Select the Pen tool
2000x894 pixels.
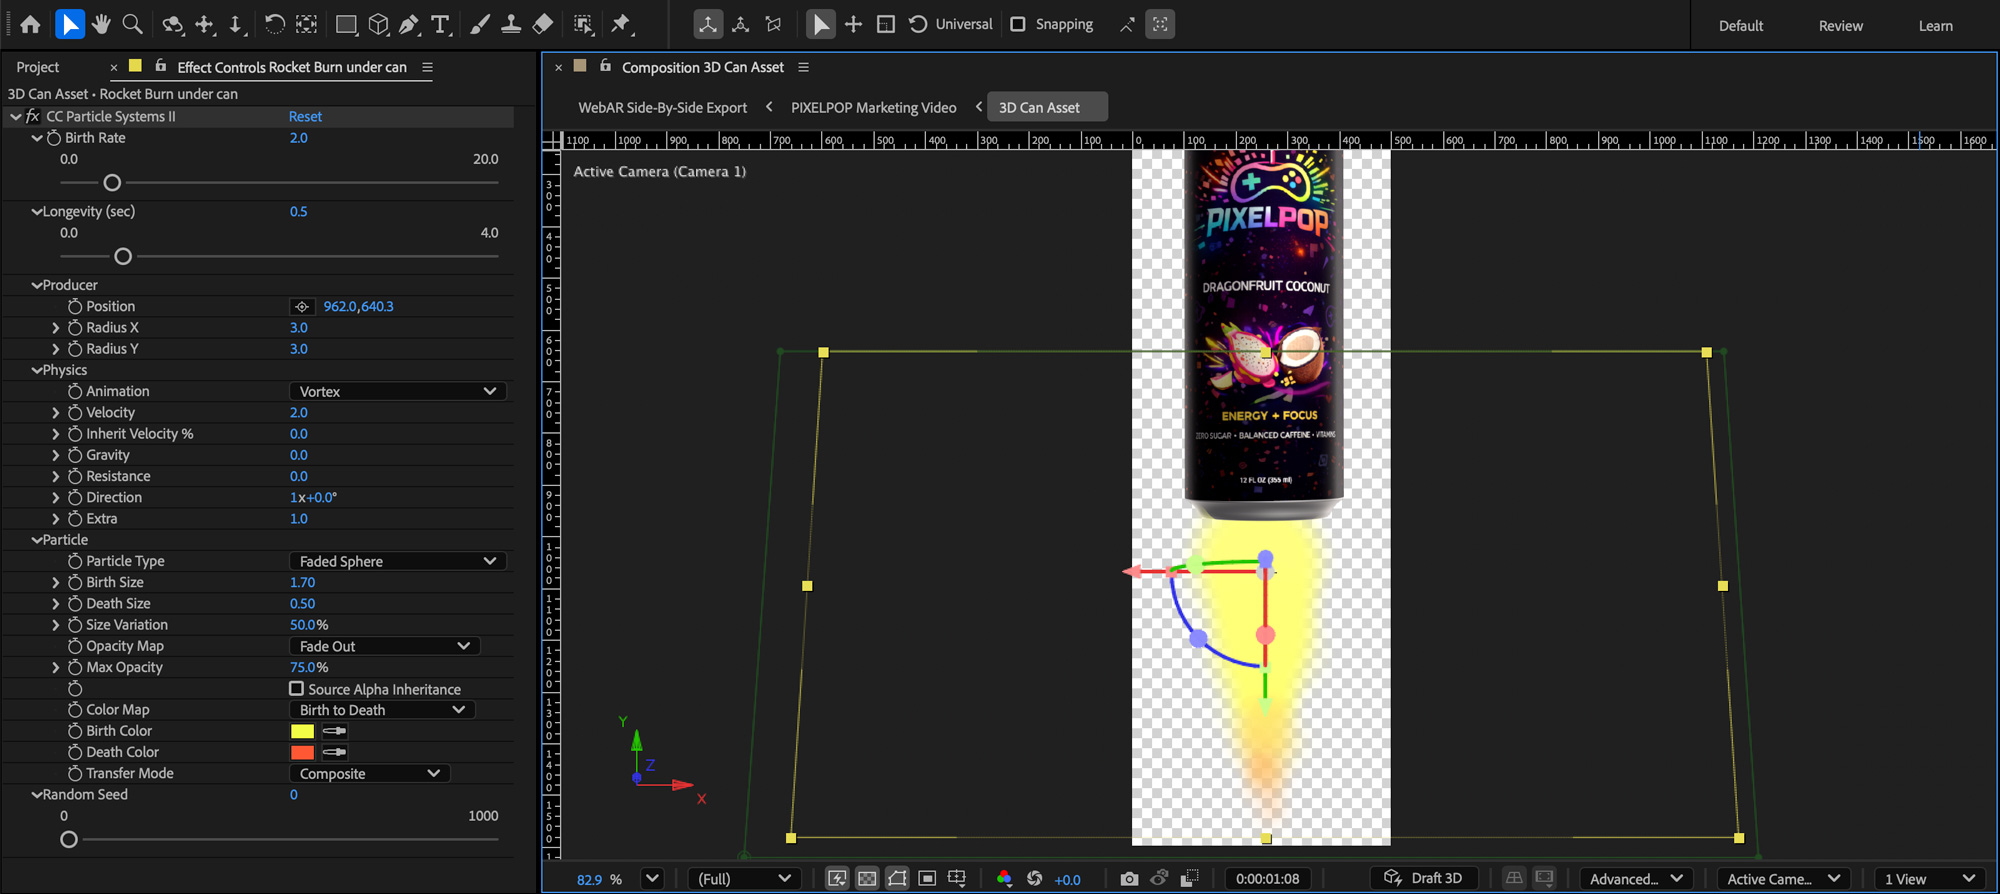click(x=409, y=24)
